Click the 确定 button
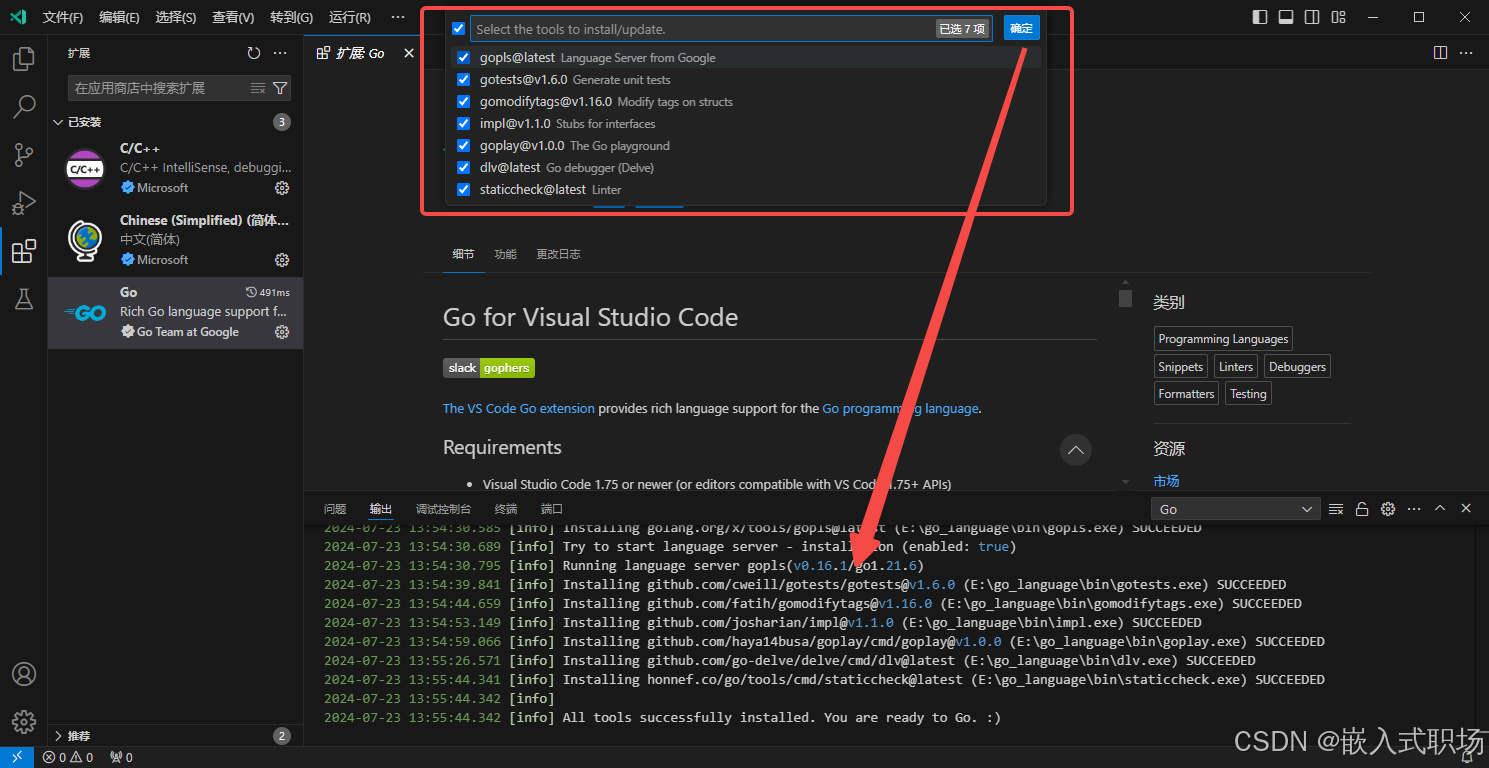The width and height of the screenshot is (1489, 768). pos(1021,28)
